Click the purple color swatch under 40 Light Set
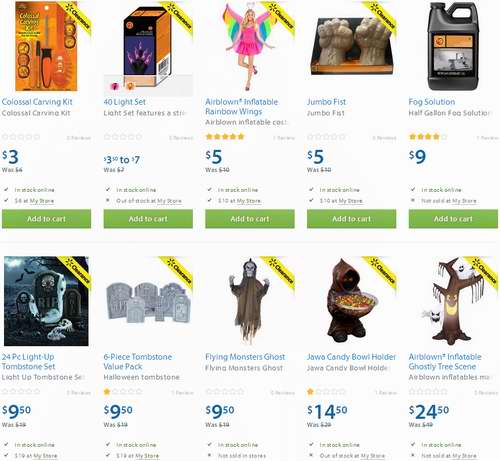The width and height of the screenshot is (500, 461). [x=115, y=86]
